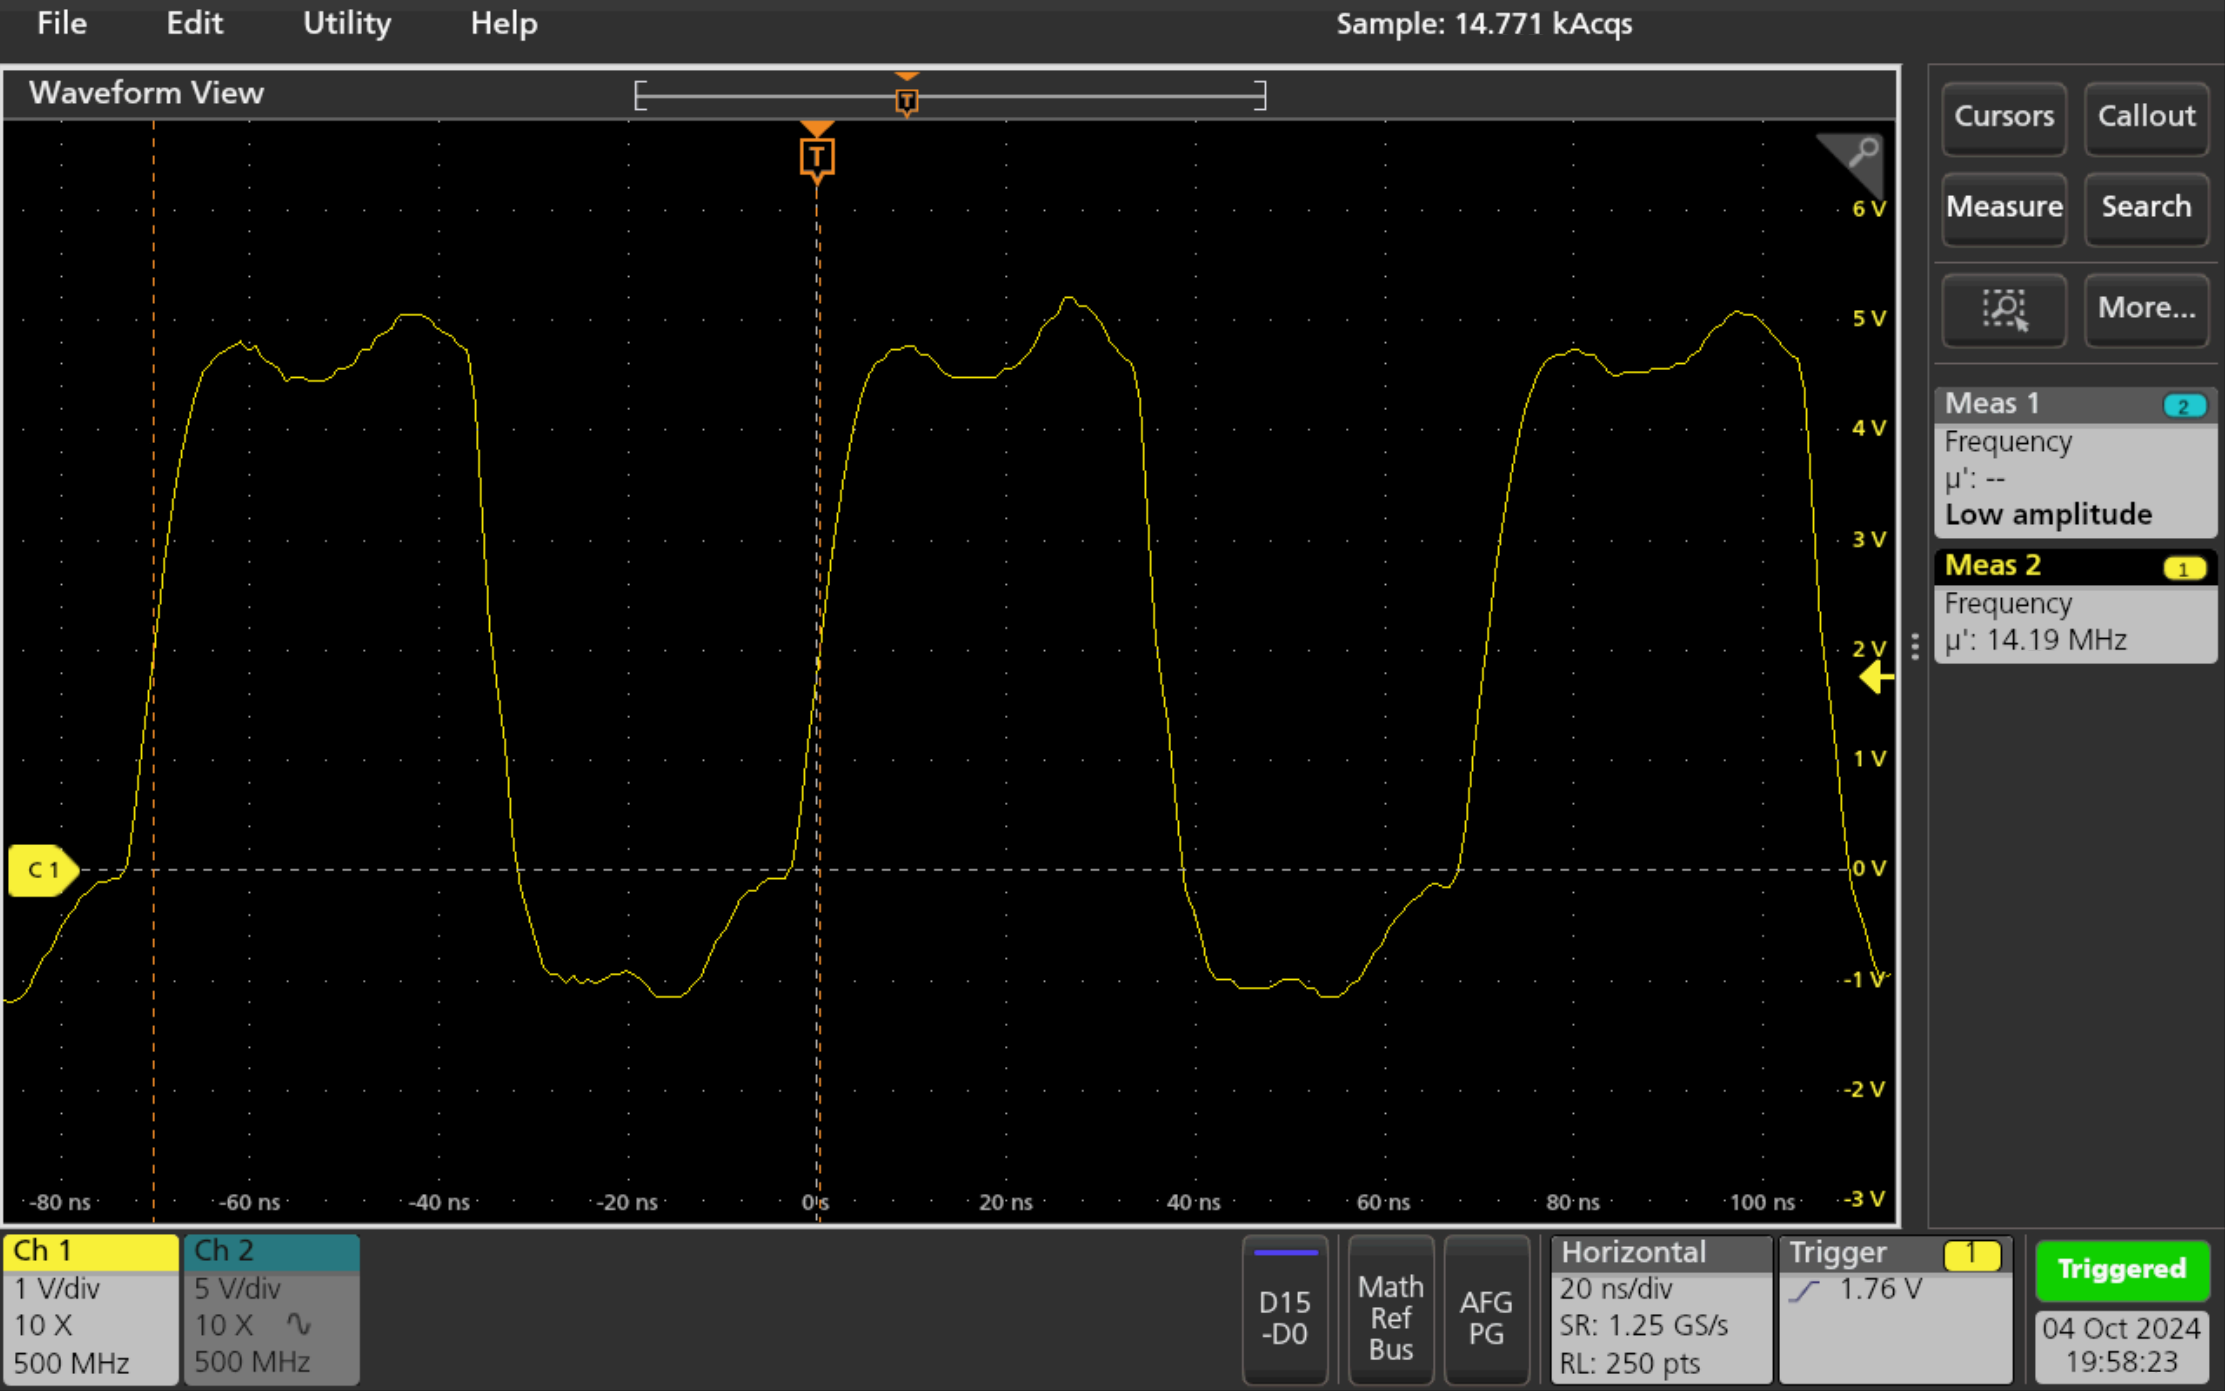Image resolution: width=2226 pixels, height=1391 pixels.
Task: Click the orange trigger T marker
Action: [817, 155]
